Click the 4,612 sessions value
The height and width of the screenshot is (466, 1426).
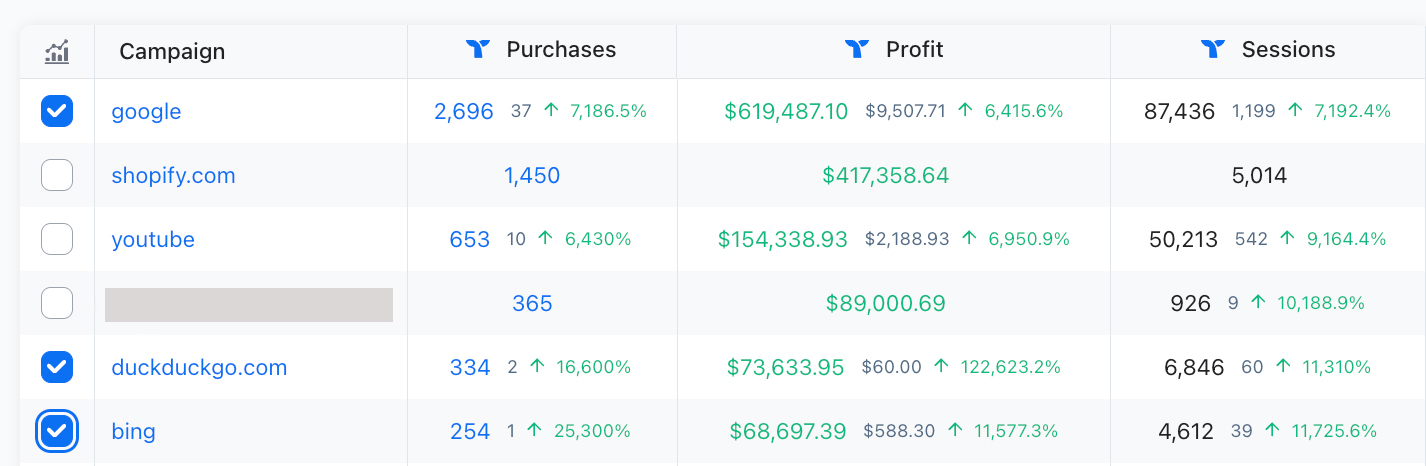coord(1186,431)
